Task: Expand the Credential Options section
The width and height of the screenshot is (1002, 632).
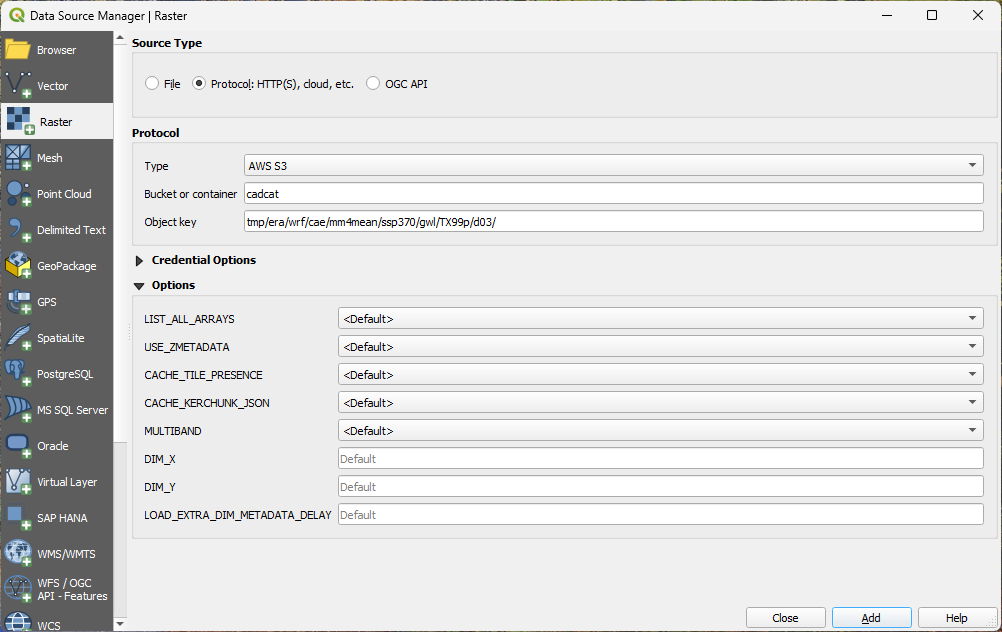Action: [x=140, y=260]
